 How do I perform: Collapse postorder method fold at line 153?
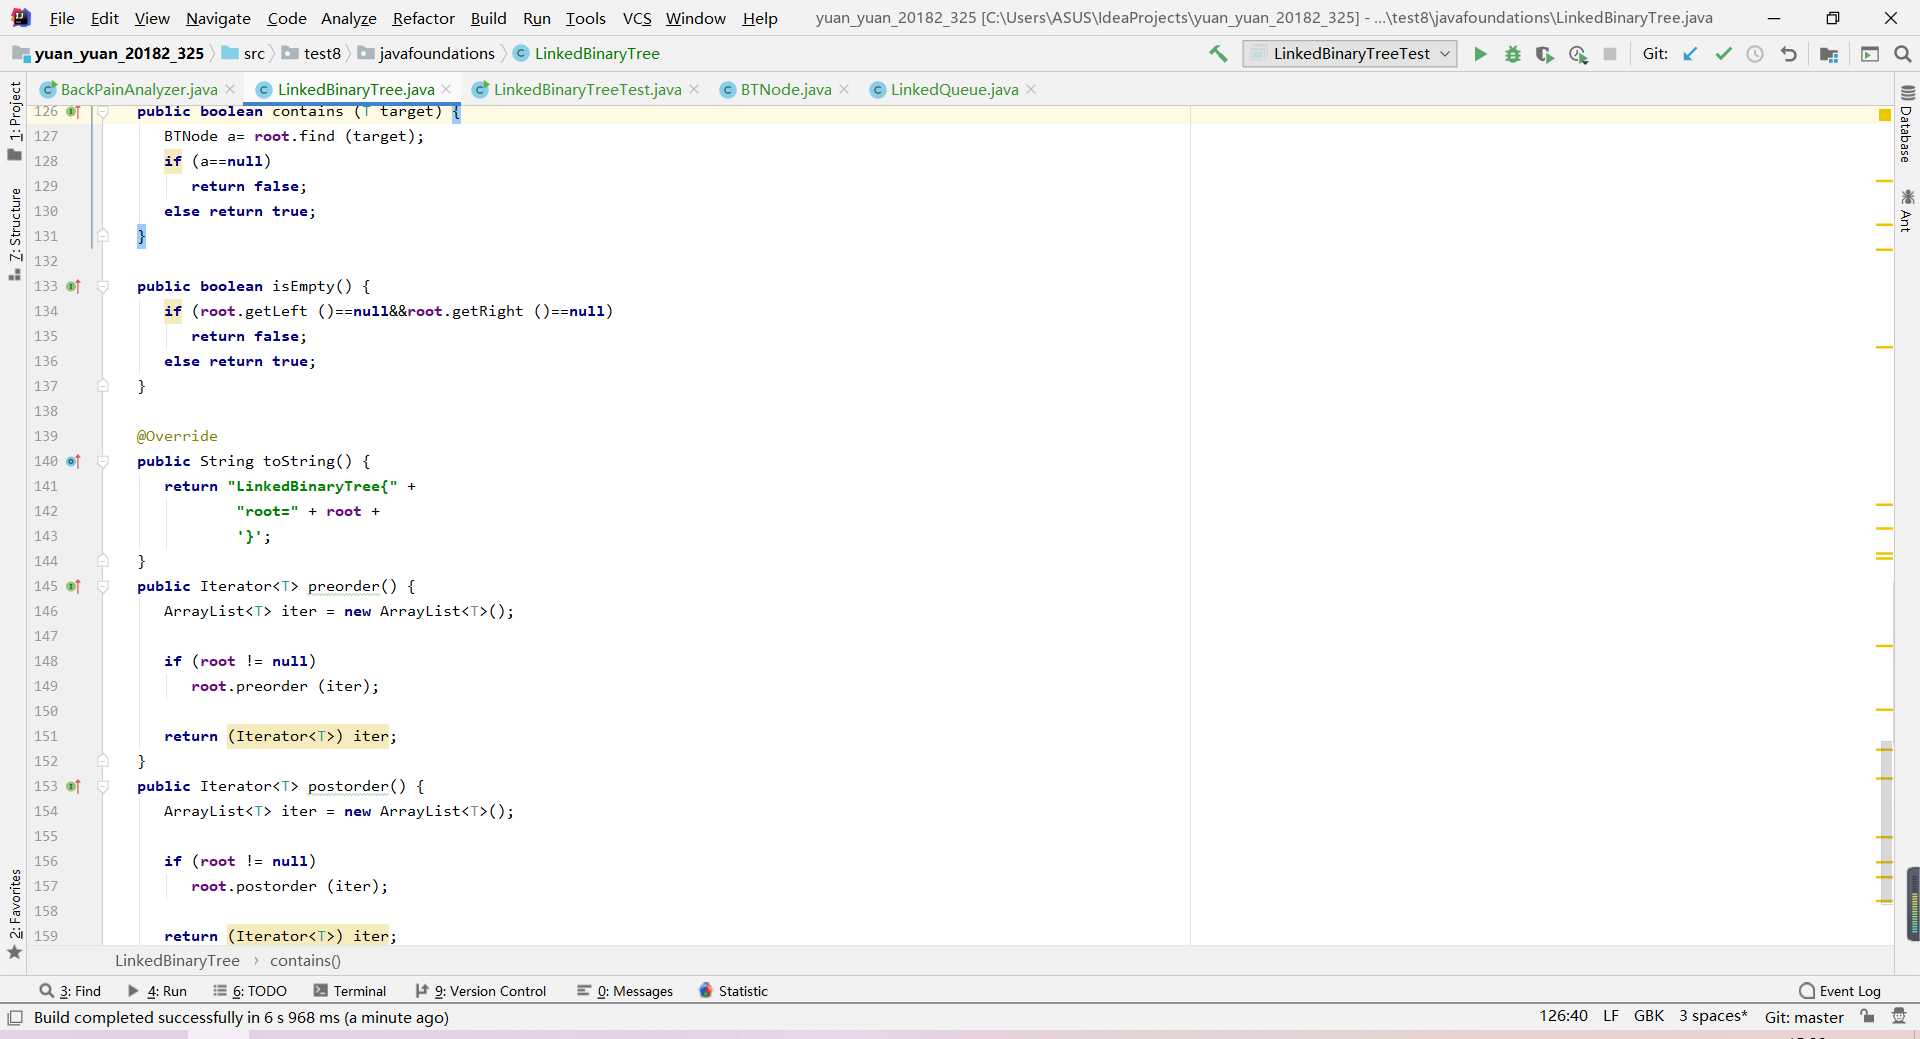coord(102,786)
